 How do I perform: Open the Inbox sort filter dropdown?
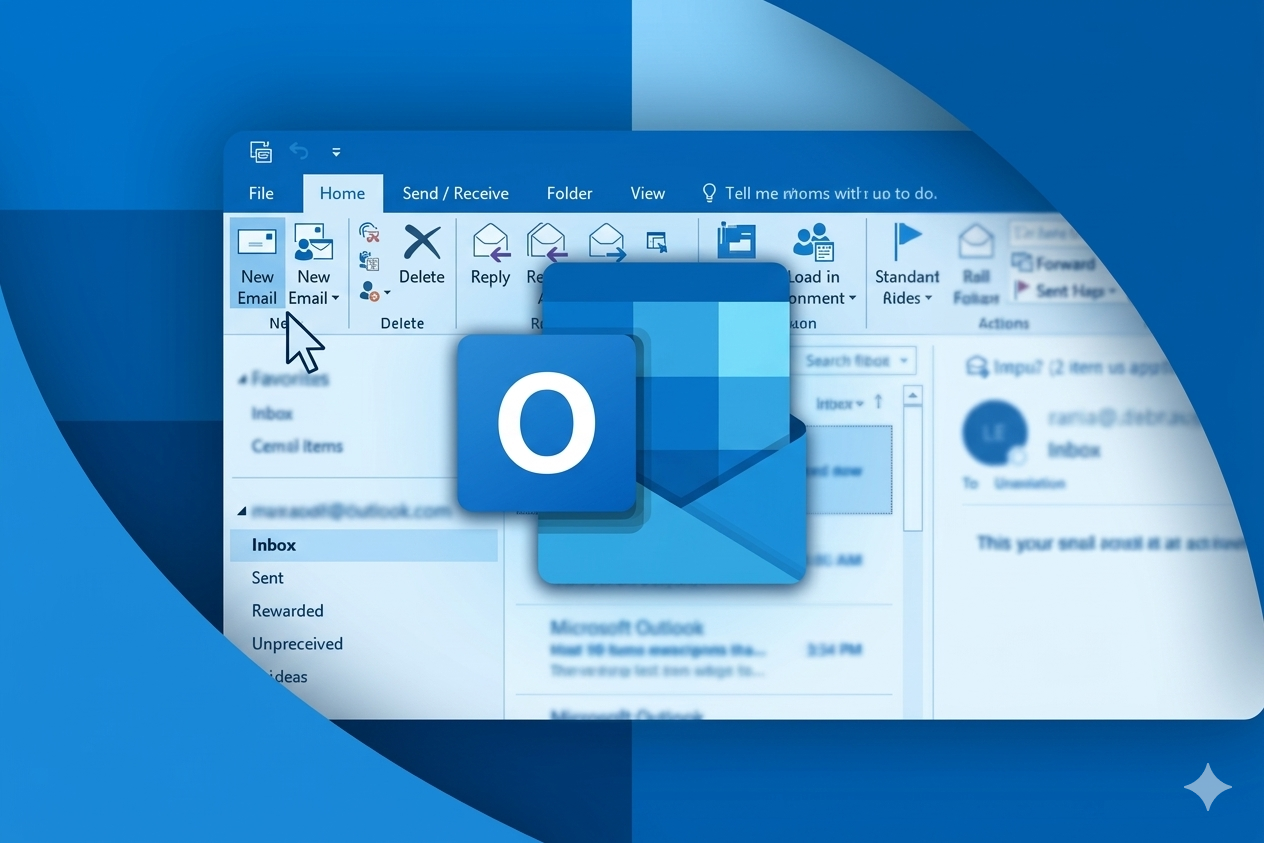click(x=840, y=404)
